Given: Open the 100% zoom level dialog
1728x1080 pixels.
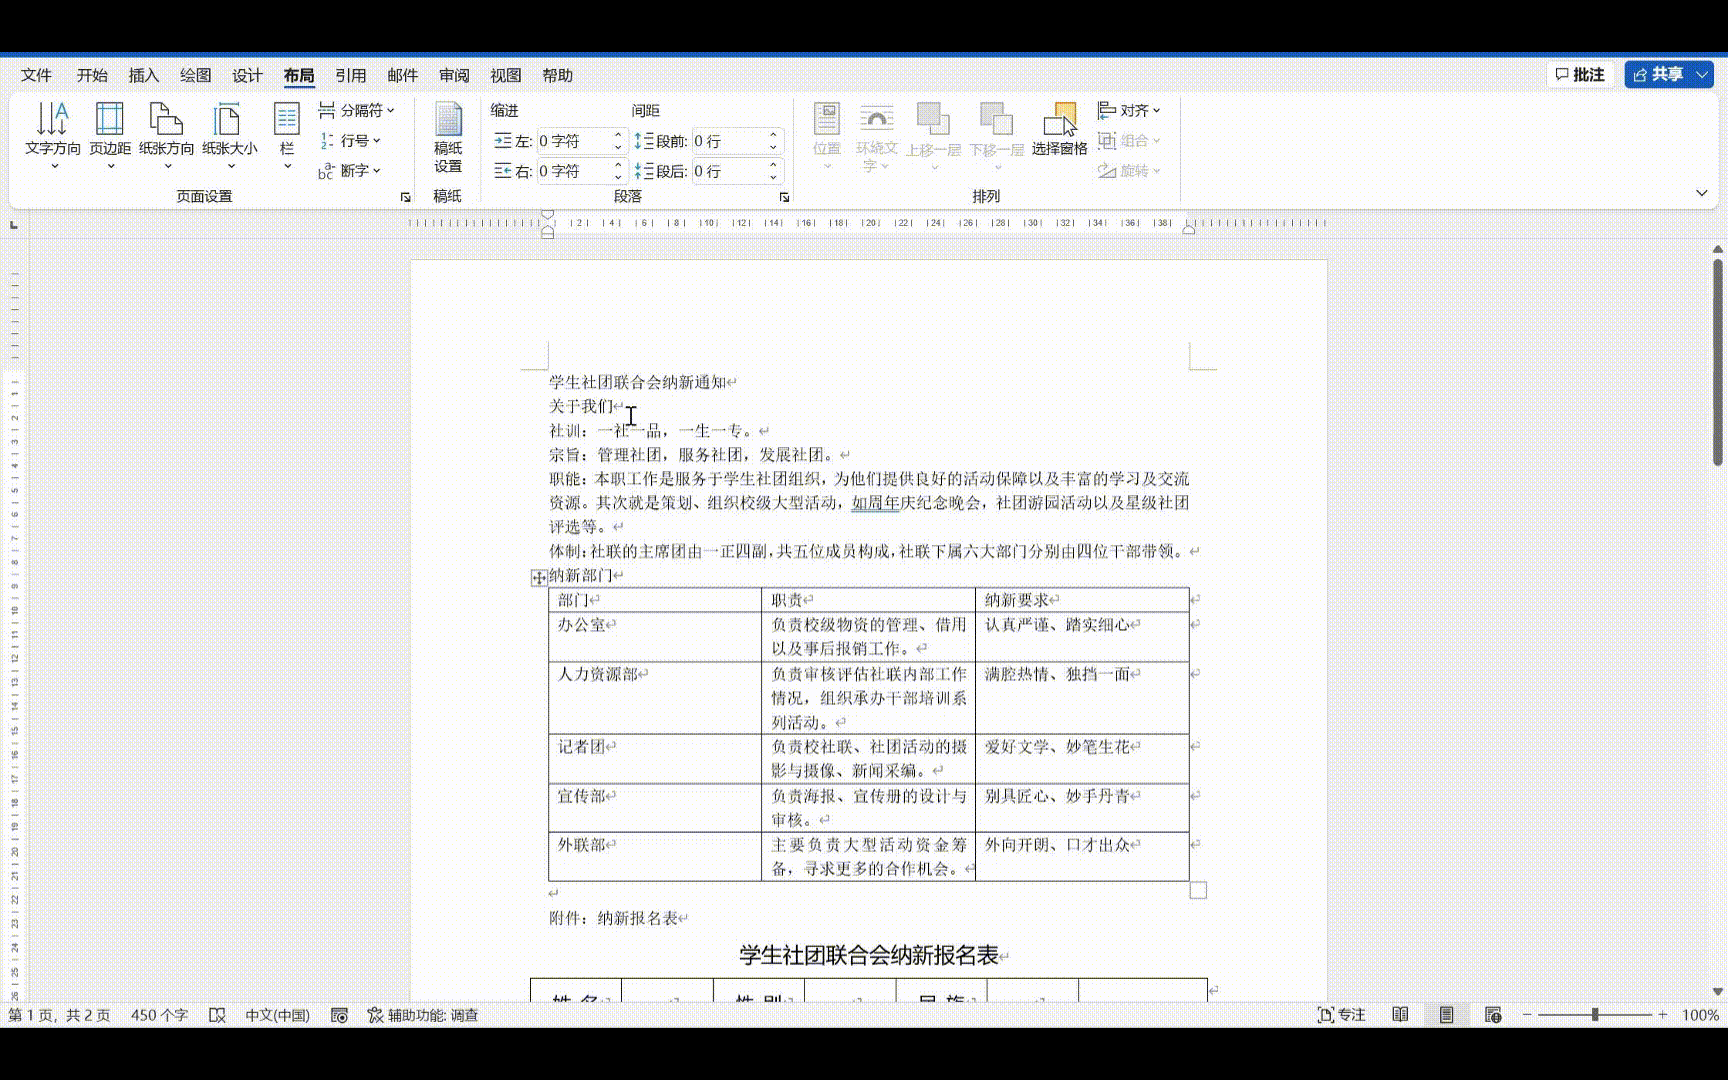Looking at the screenshot, I should (x=1700, y=1015).
